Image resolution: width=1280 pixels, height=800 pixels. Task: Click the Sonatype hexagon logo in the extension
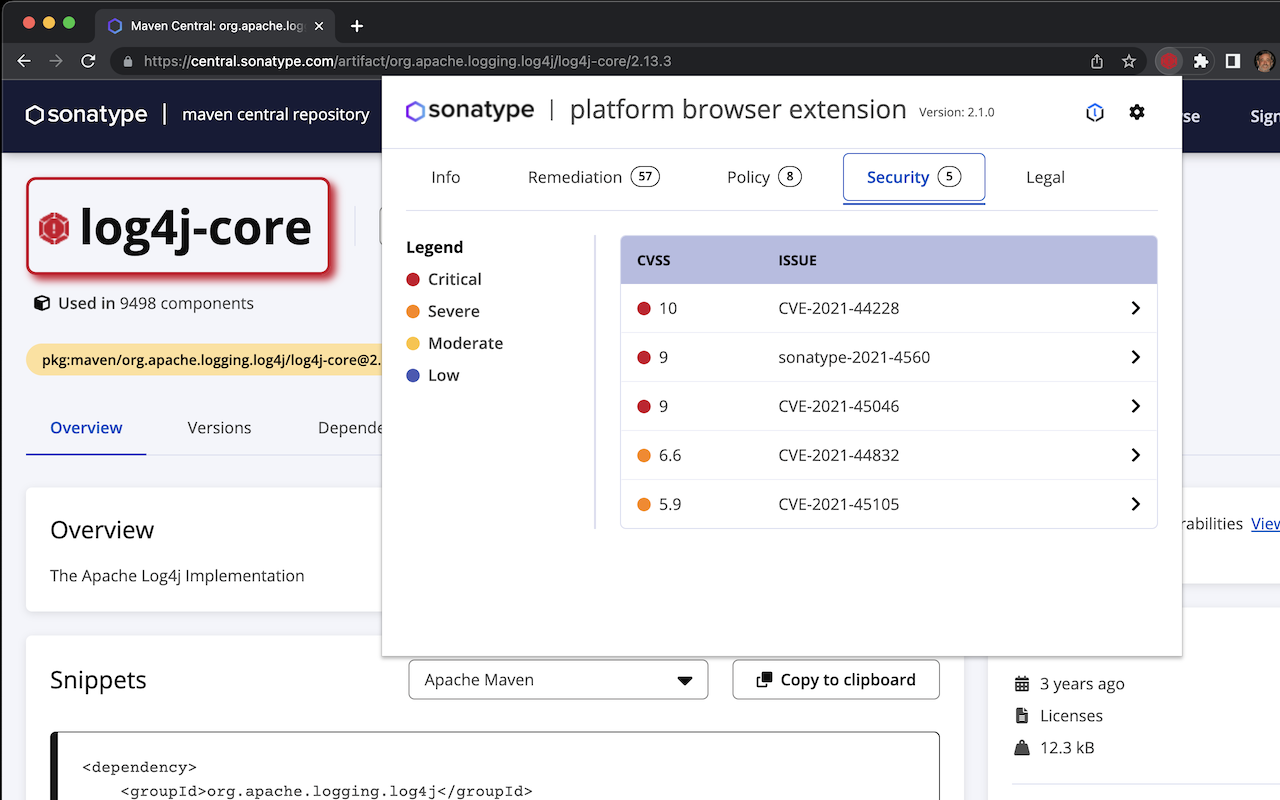[x=416, y=110]
